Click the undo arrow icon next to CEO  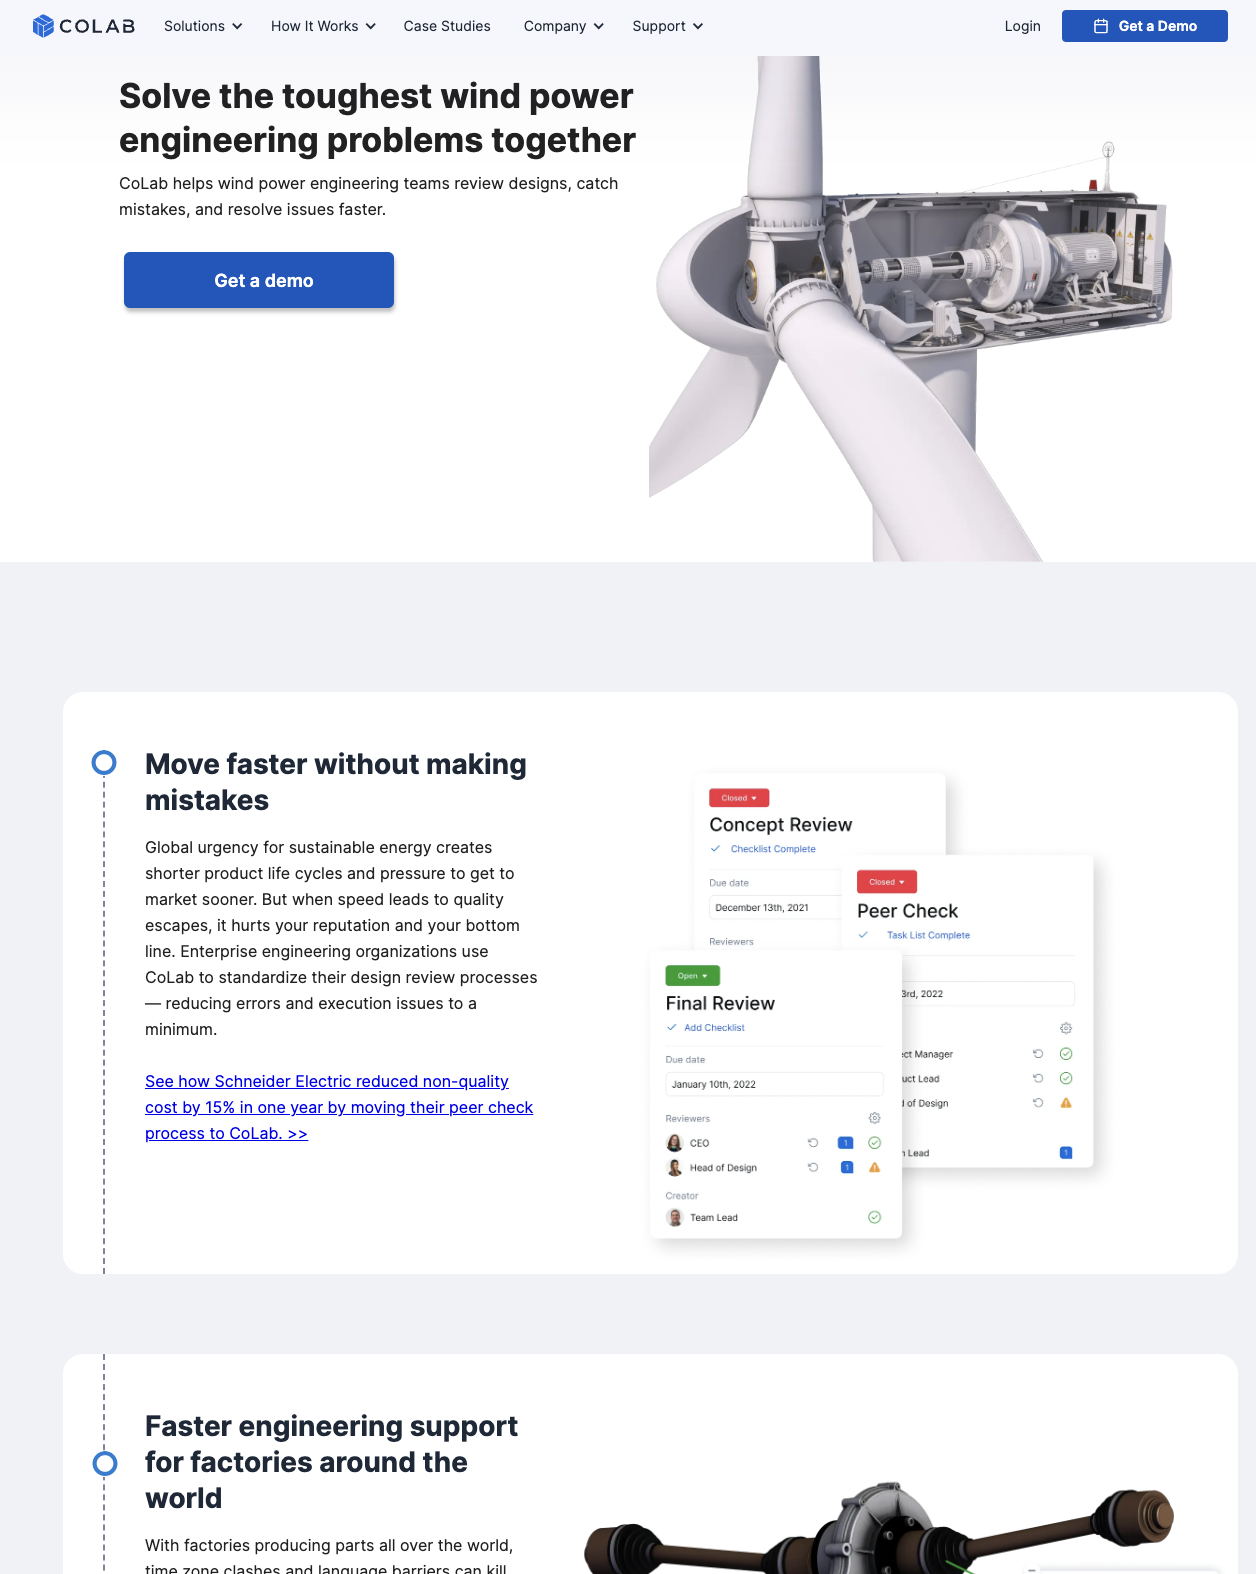[813, 1142]
